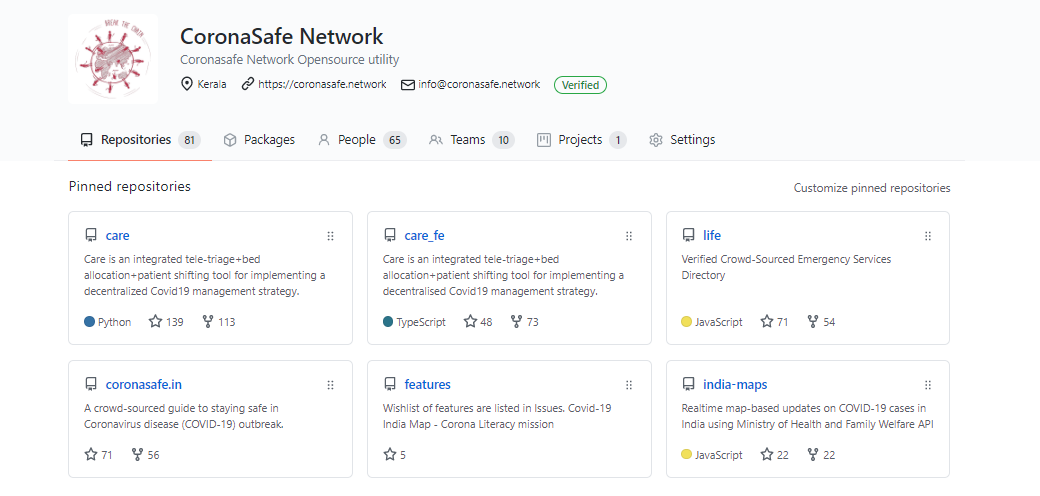Click the drag handle on india-maps card
The image size is (1040, 496).
point(928,385)
